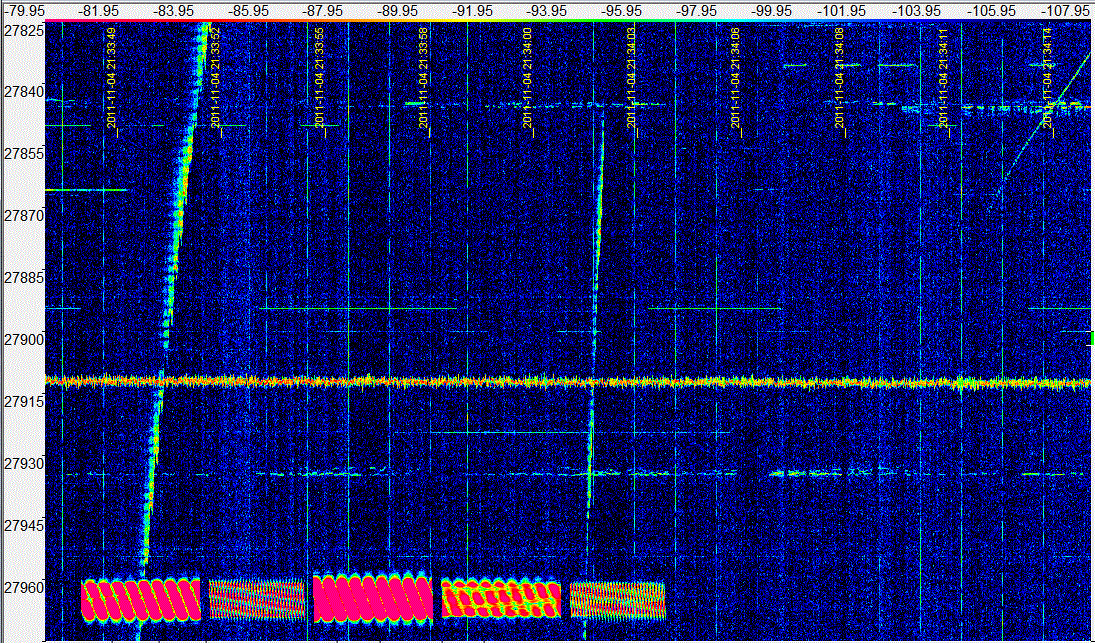Viewport: 1095px width, 643px height.
Task: Click the rainbow color scale strip
Action: click(567, 21)
